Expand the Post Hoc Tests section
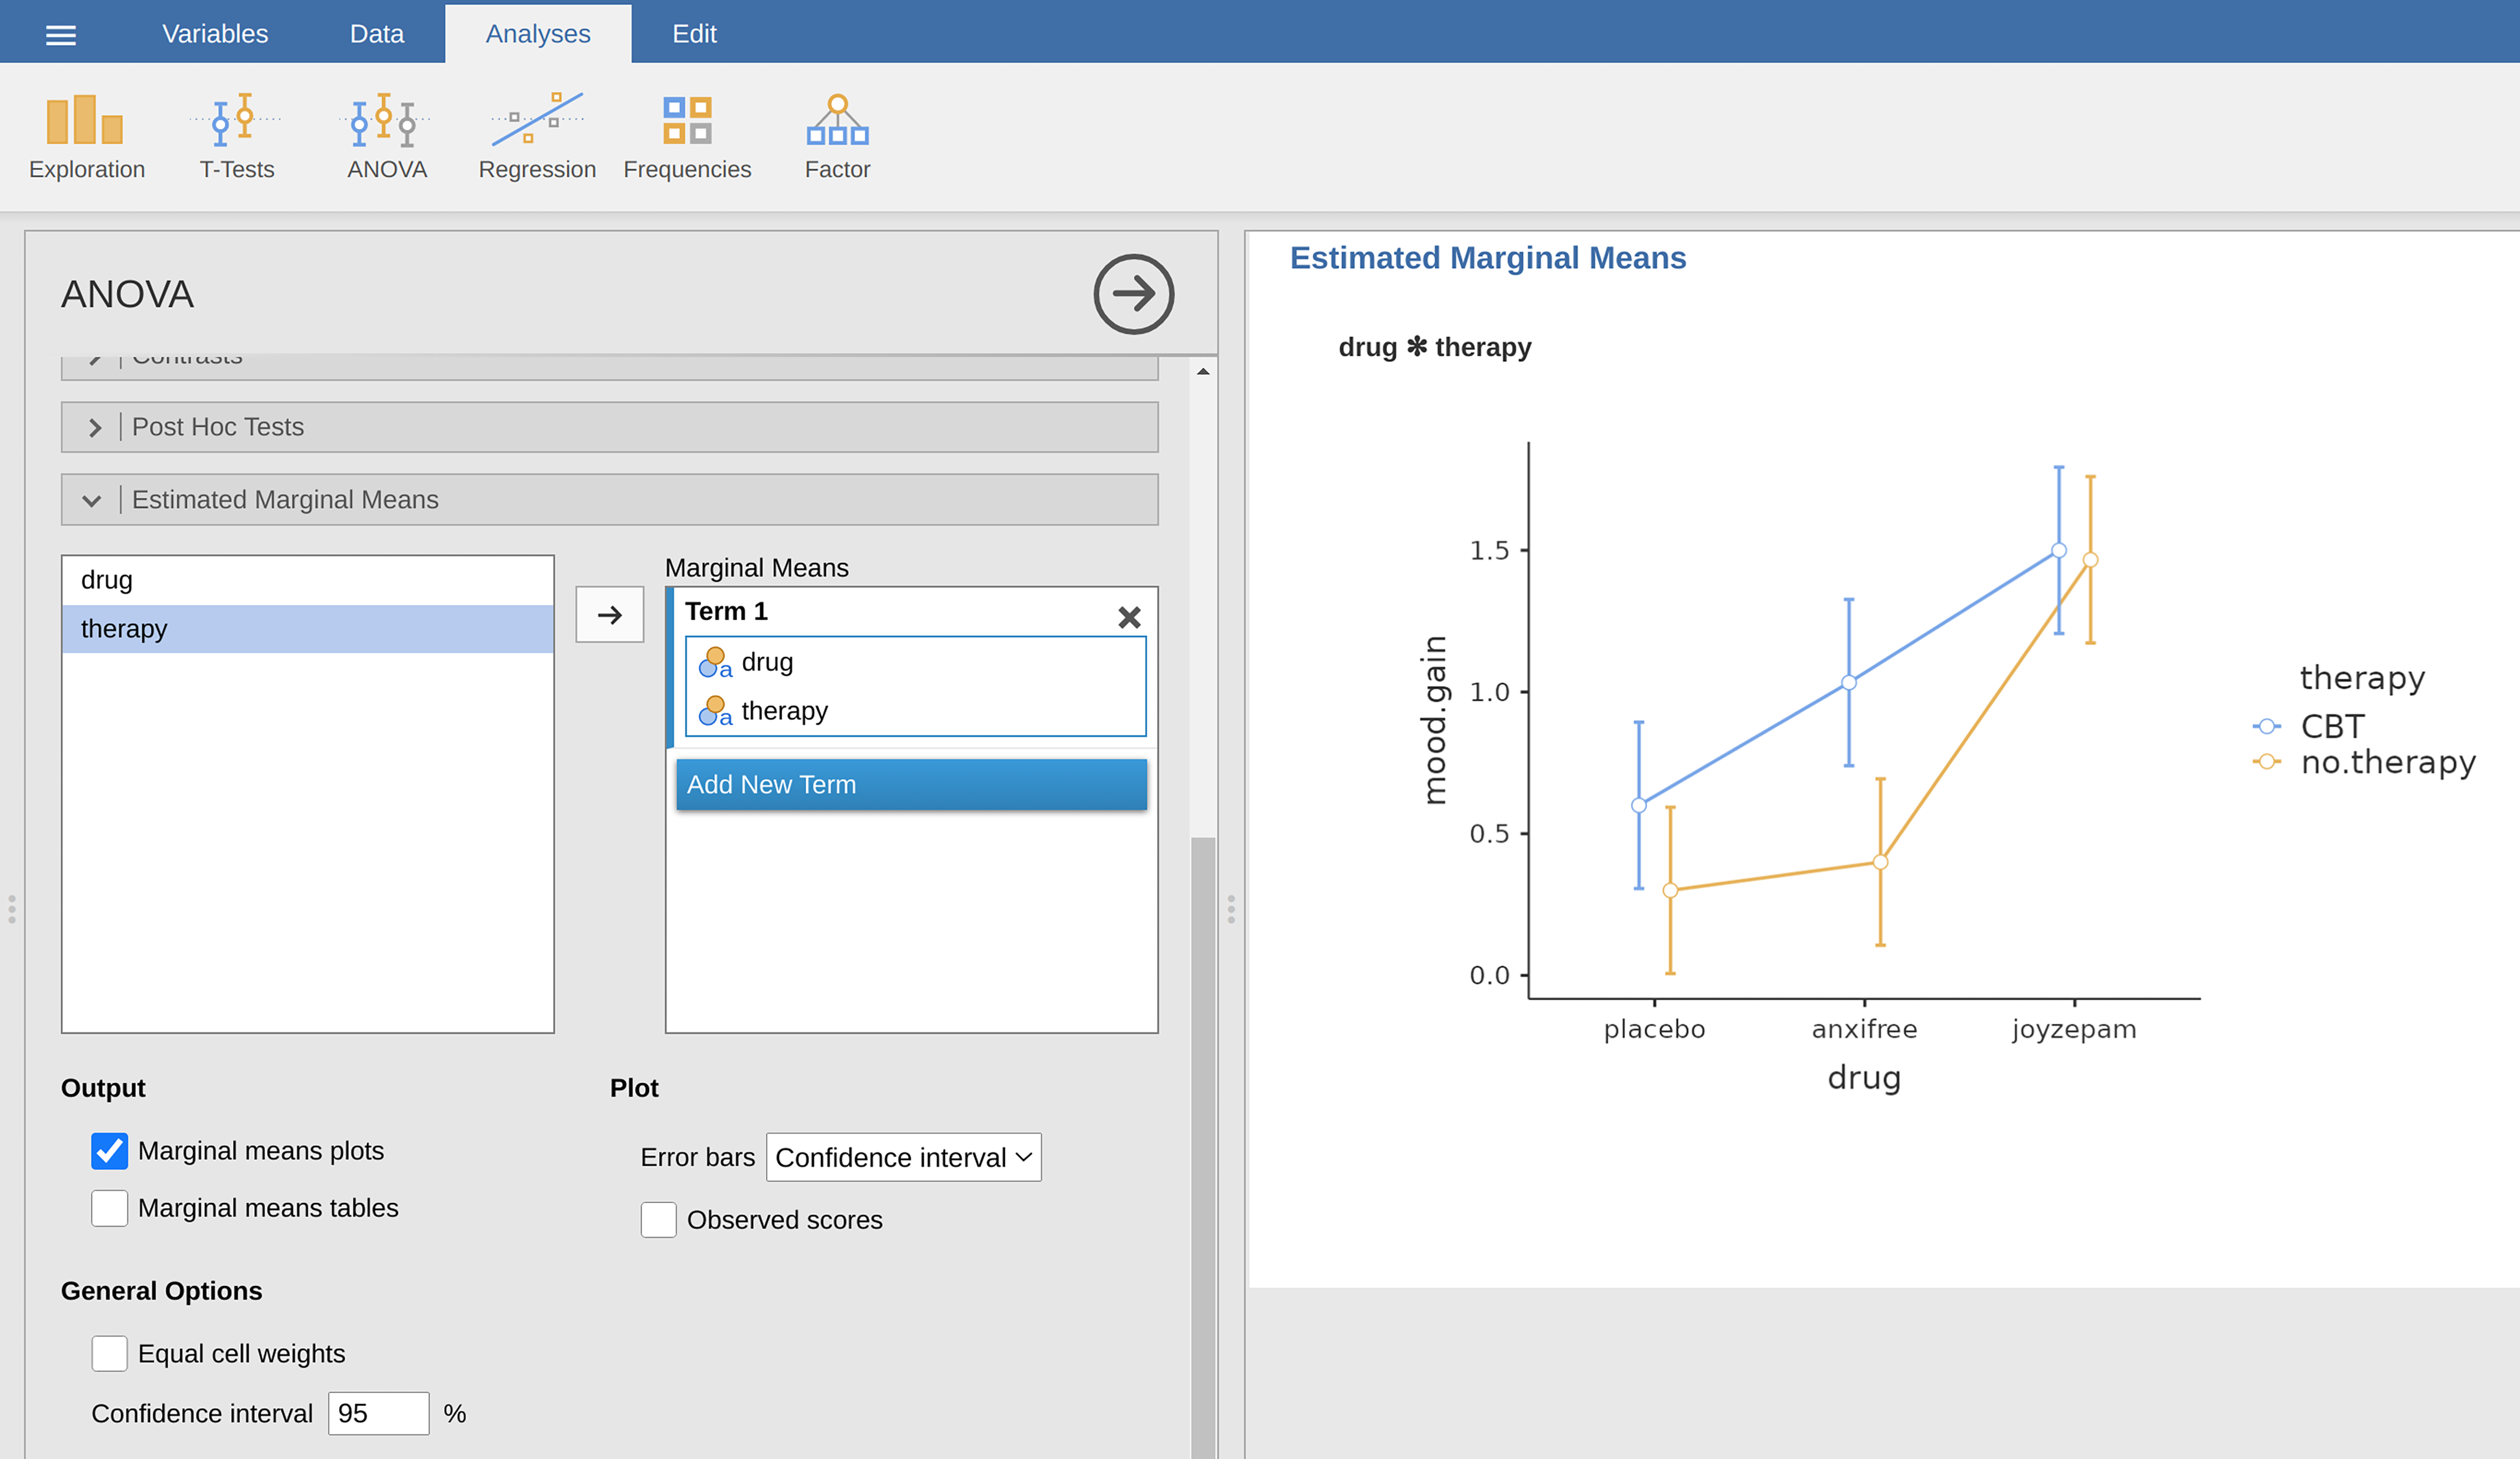The image size is (2520, 1459). (610, 427)
